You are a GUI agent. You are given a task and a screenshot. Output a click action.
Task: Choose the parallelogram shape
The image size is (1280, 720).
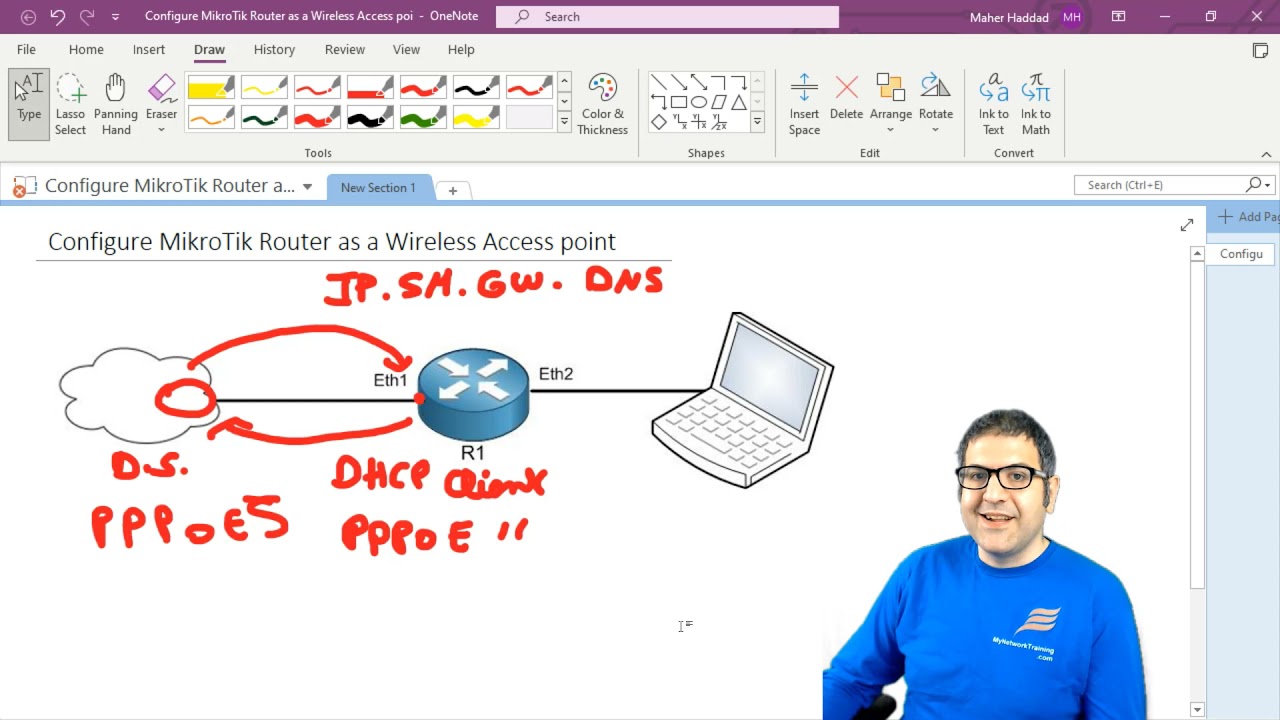pyautogui.click(x=718, y=102)
